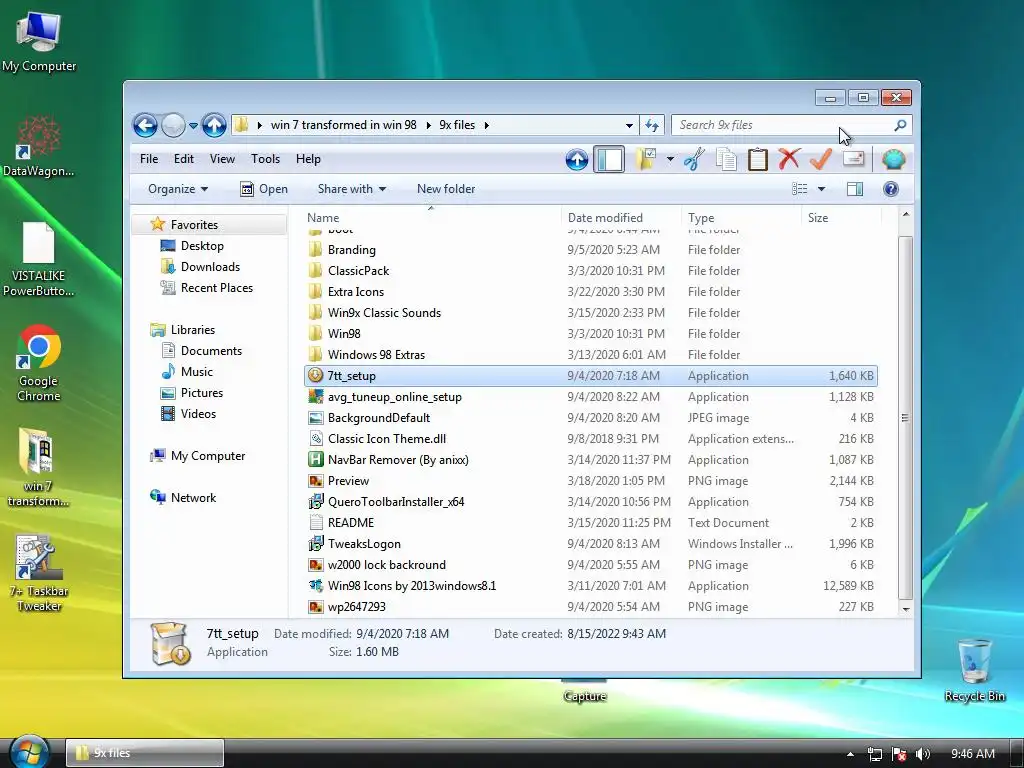Open the Organize dropdown
1024x768 pixels.
[x=178, y=189]
